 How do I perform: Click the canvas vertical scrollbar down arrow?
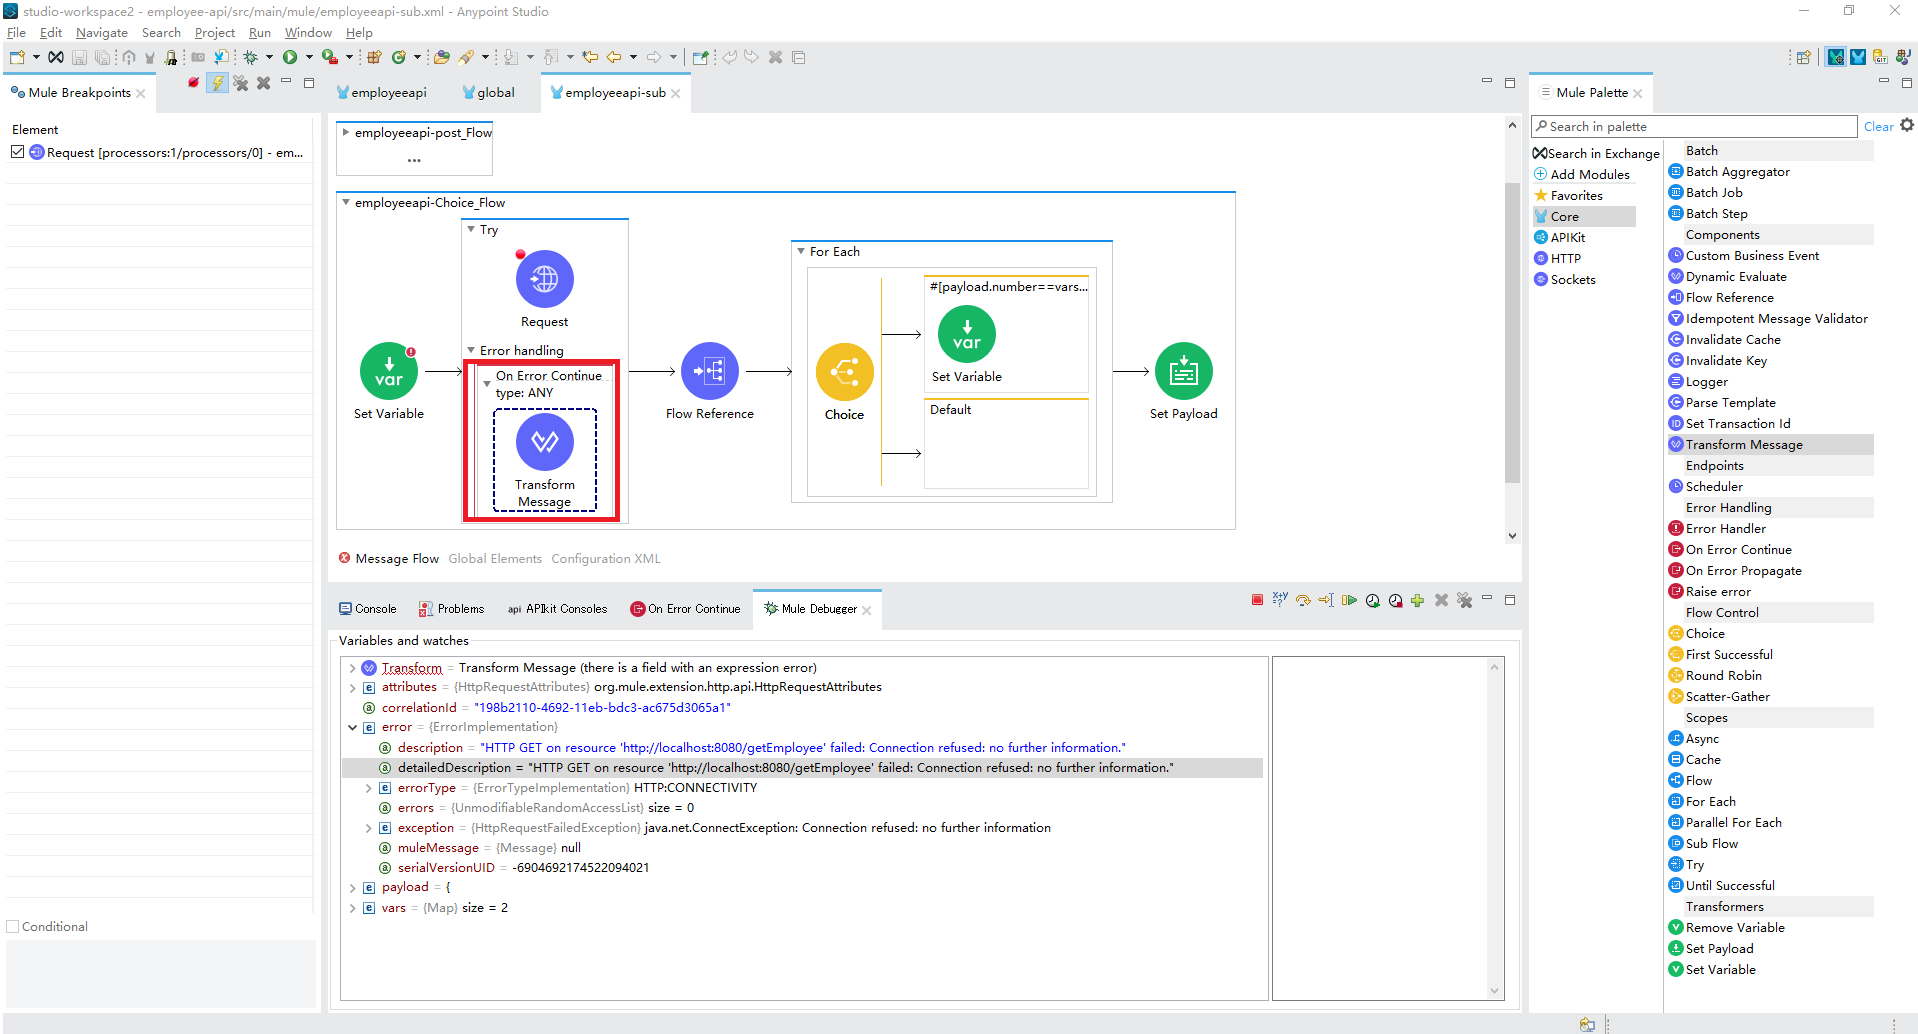pyautogui.click(x=1512, y=536)
